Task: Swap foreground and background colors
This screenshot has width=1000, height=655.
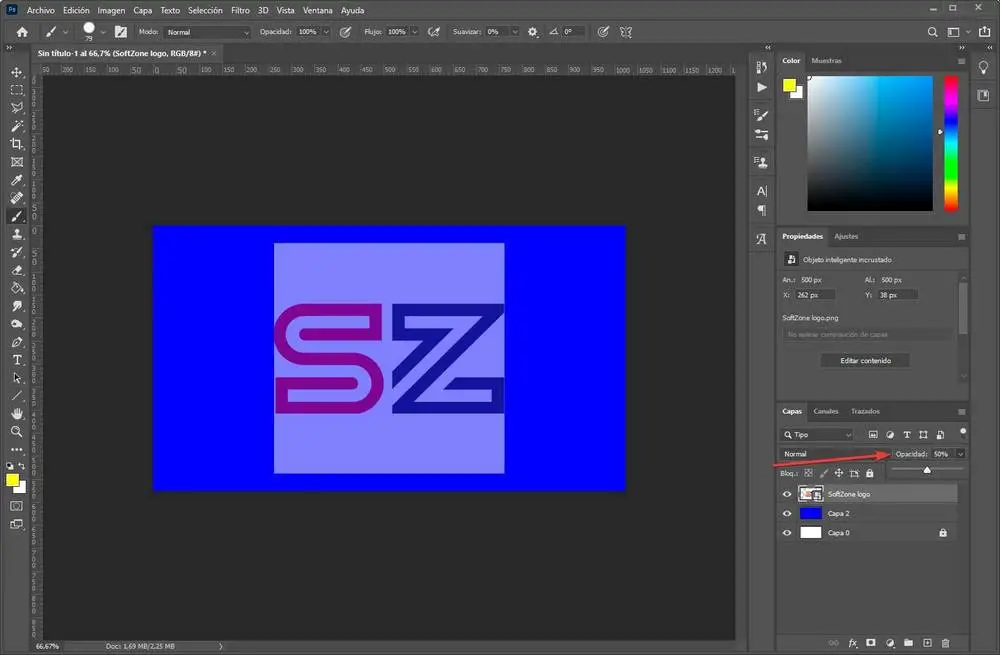Action: click(21, 466)
